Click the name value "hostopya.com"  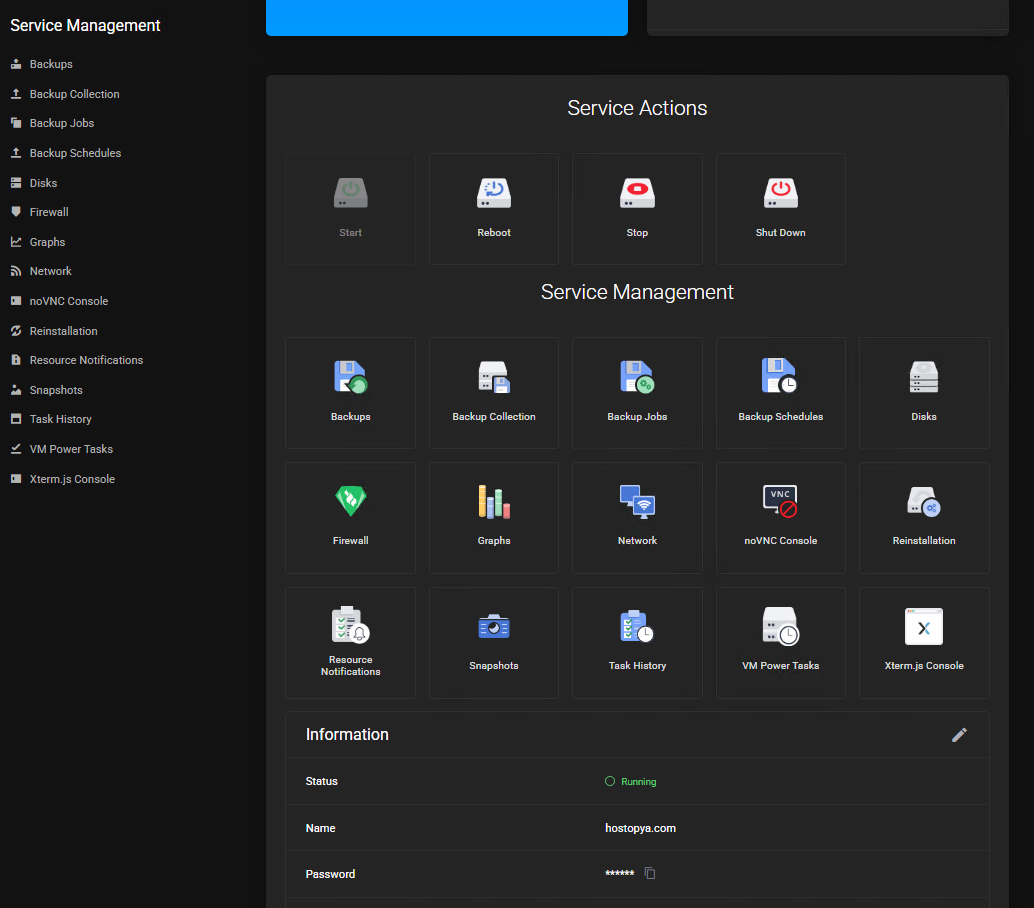tap(640, 828)
